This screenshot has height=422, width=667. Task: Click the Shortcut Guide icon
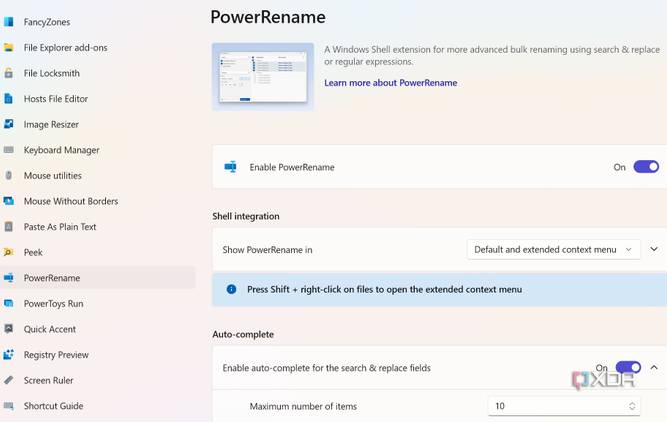tap(9, 406)
